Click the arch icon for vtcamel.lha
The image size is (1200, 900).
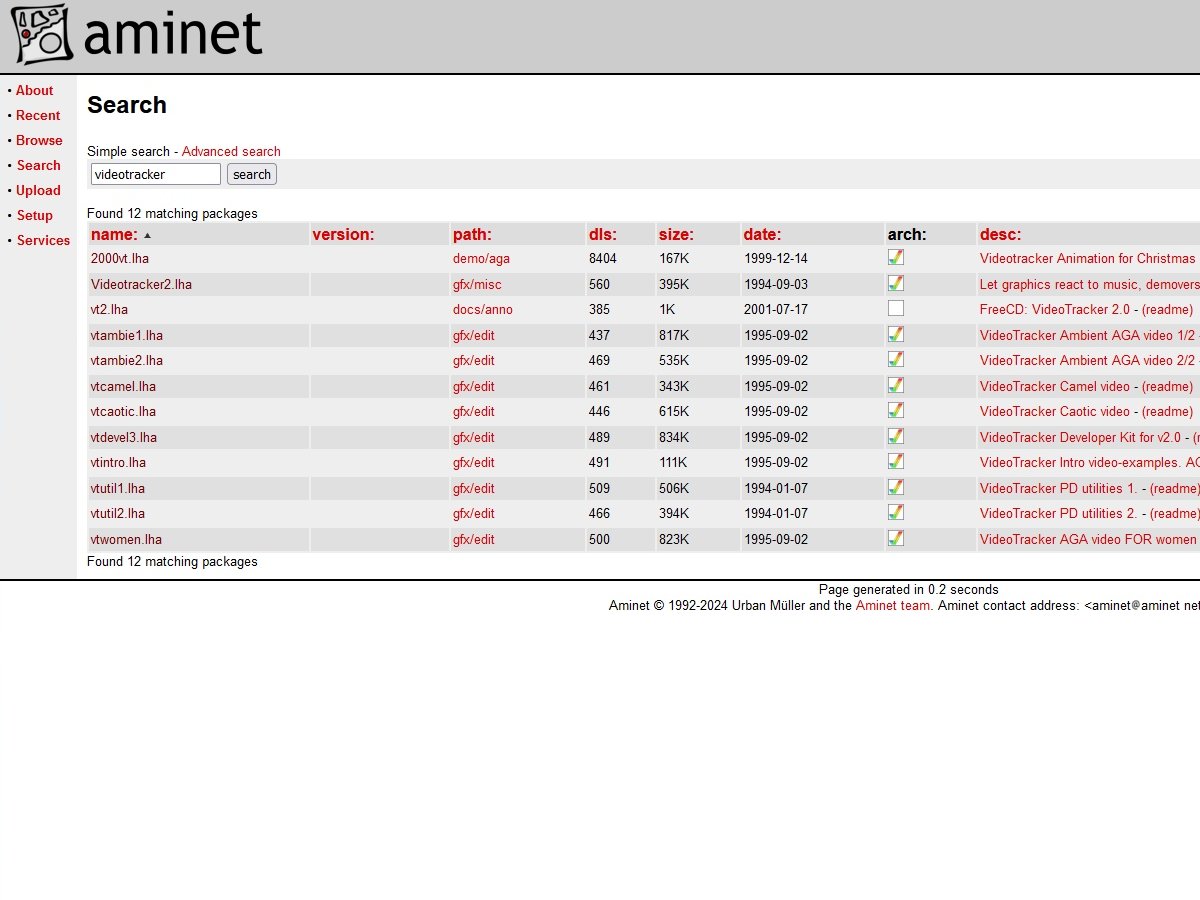[x=896, y=386]
